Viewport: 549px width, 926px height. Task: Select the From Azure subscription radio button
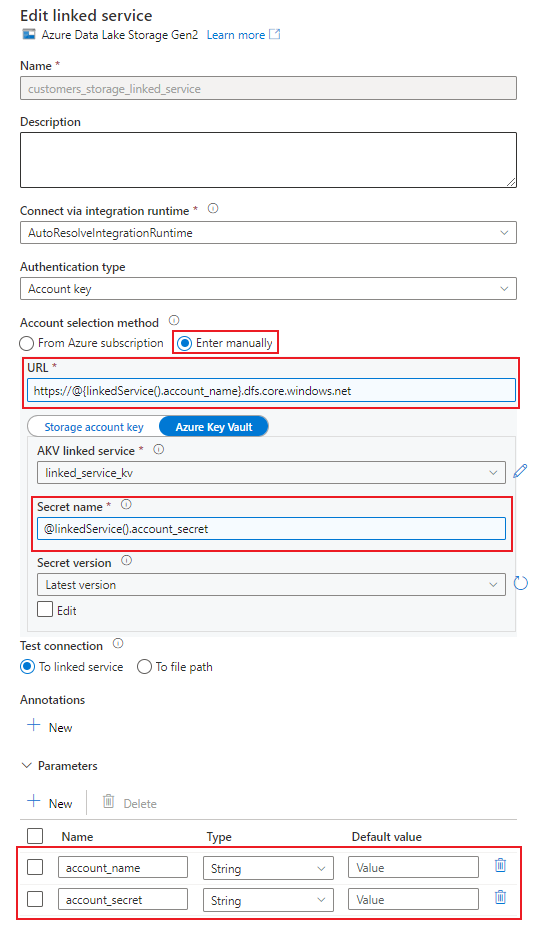[27, 343]
